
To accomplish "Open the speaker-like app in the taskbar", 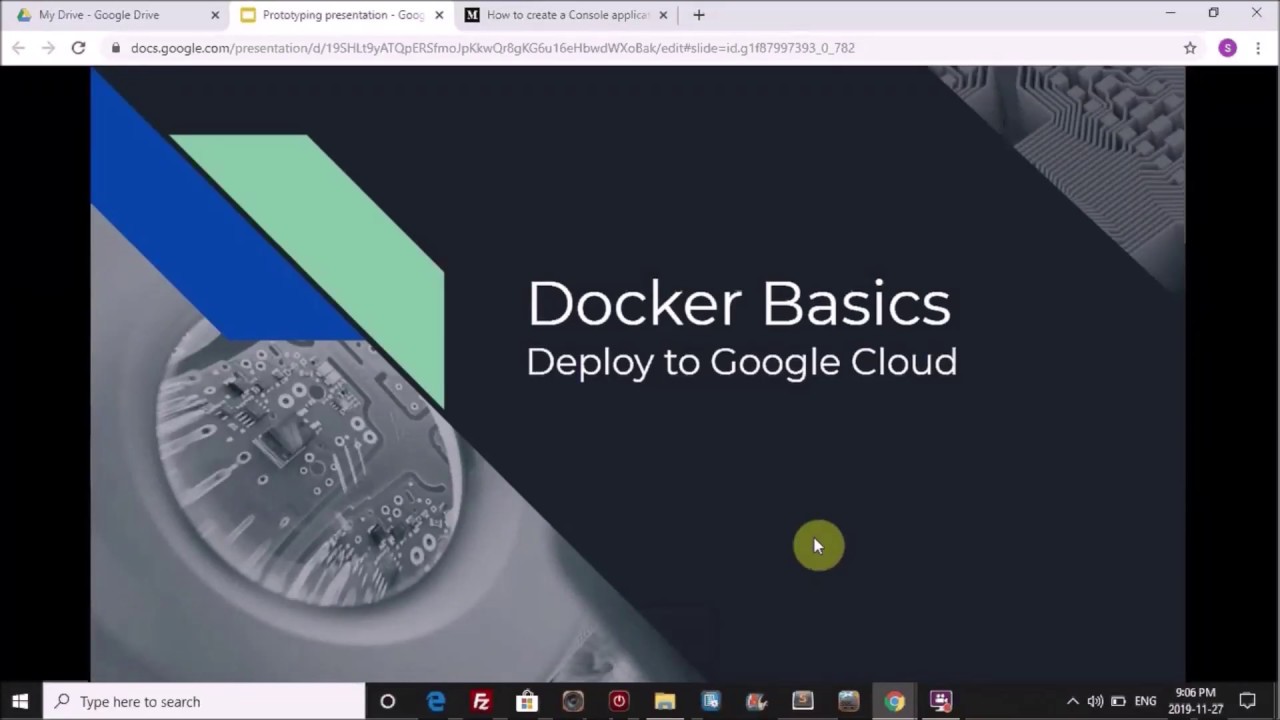I will pos(573,701).
